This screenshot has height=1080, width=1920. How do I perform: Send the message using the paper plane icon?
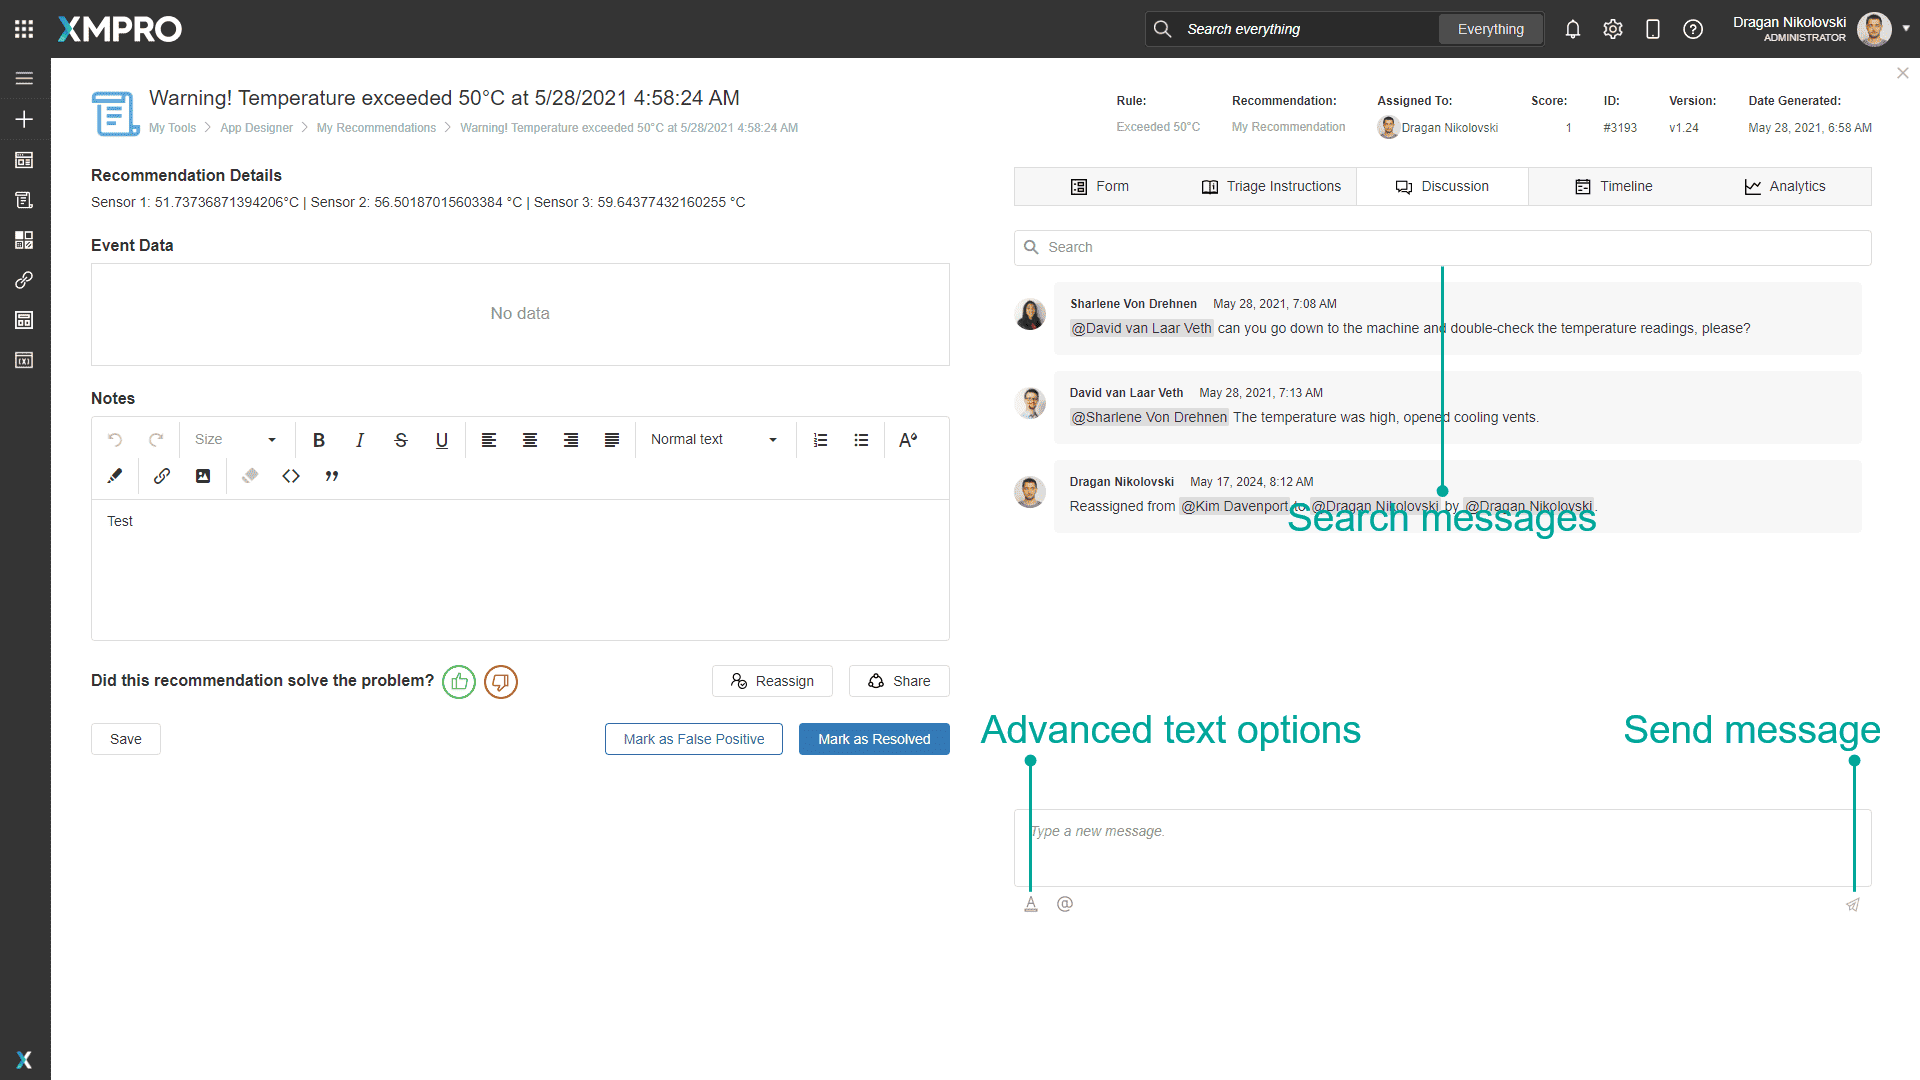click(x=1853, y=903)
